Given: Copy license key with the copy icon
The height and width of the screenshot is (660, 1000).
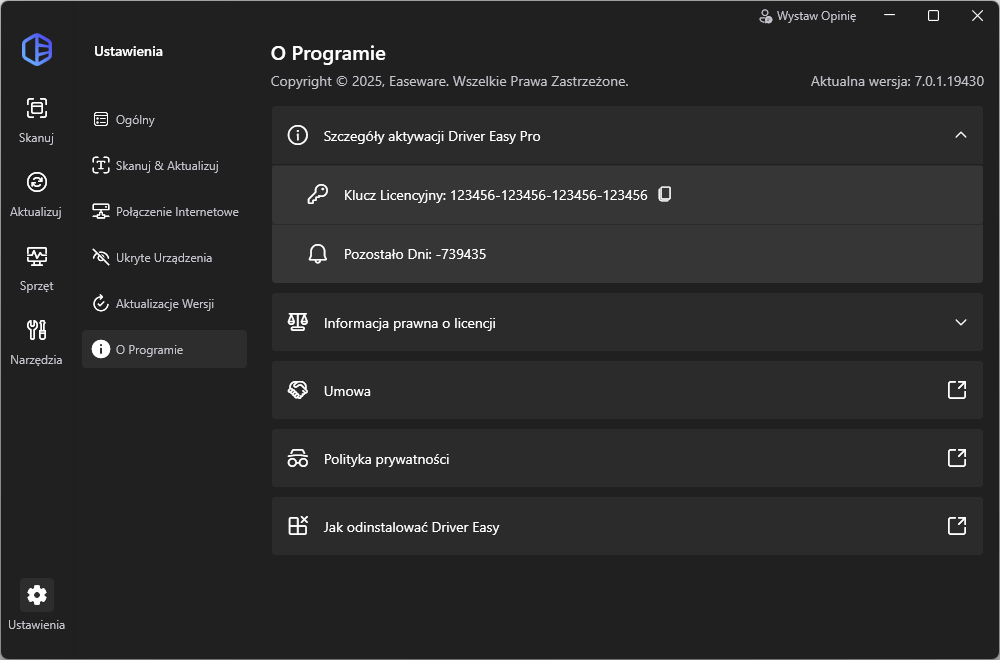Looking at the screenshot, I should point(665,194).
